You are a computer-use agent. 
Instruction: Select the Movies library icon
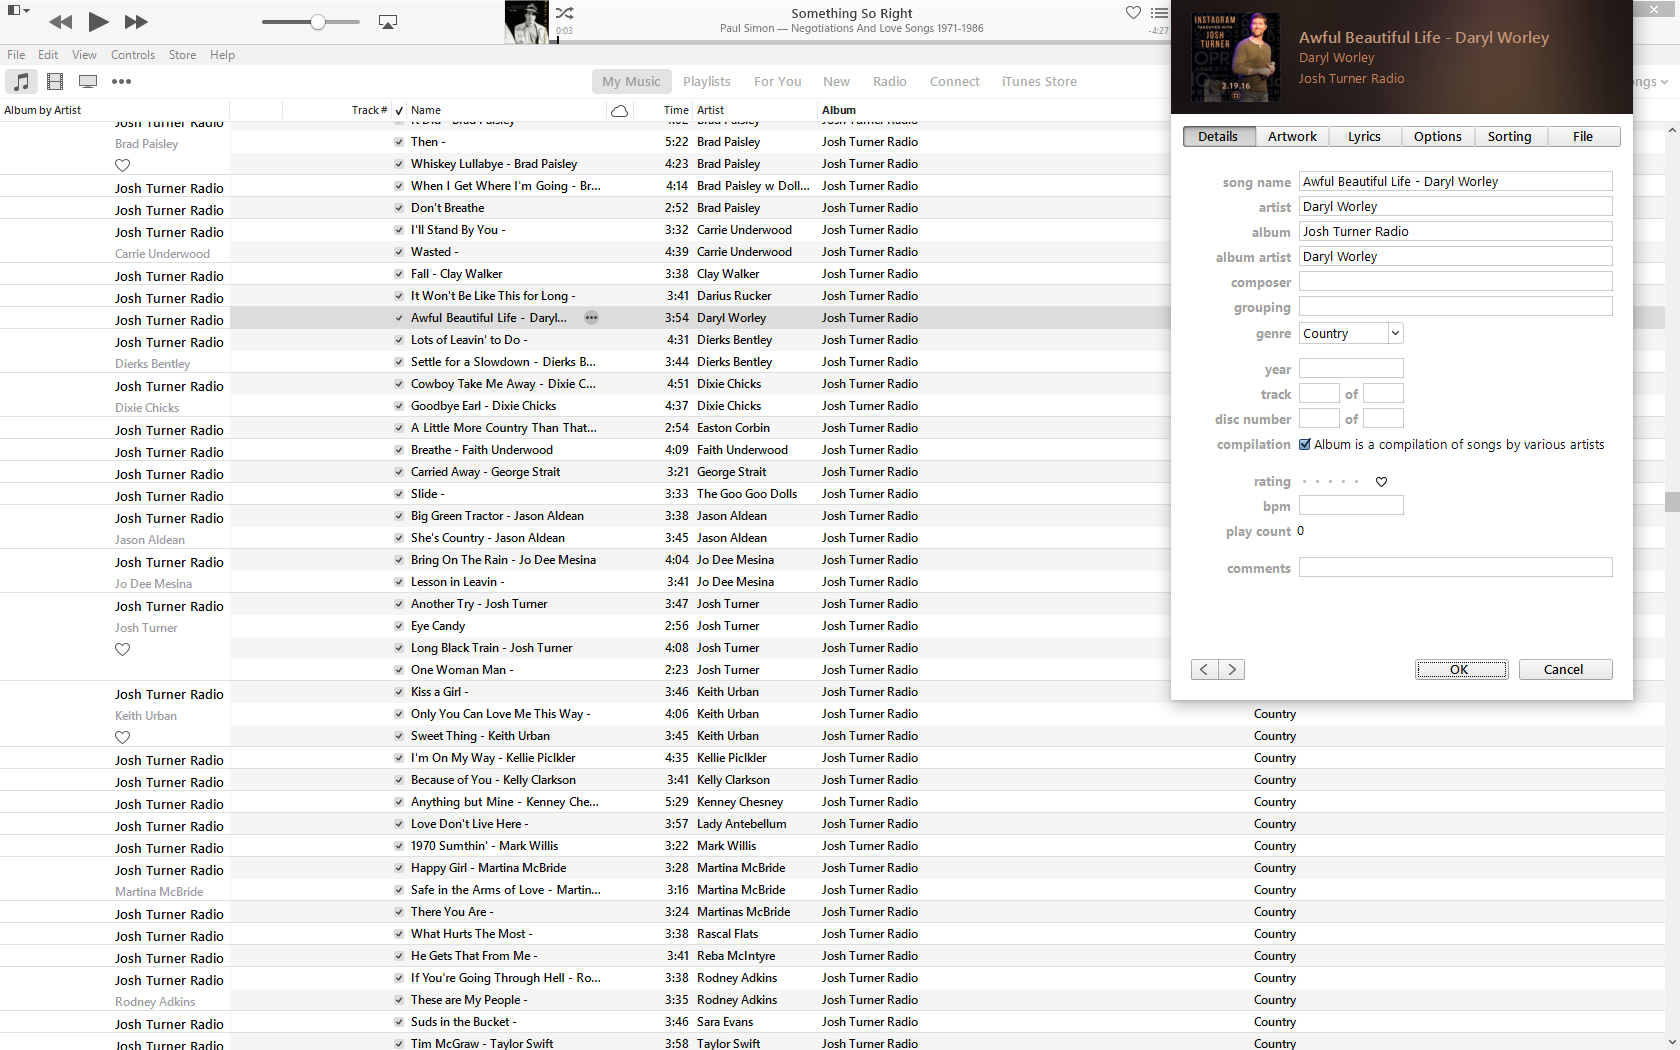point(55,81)
